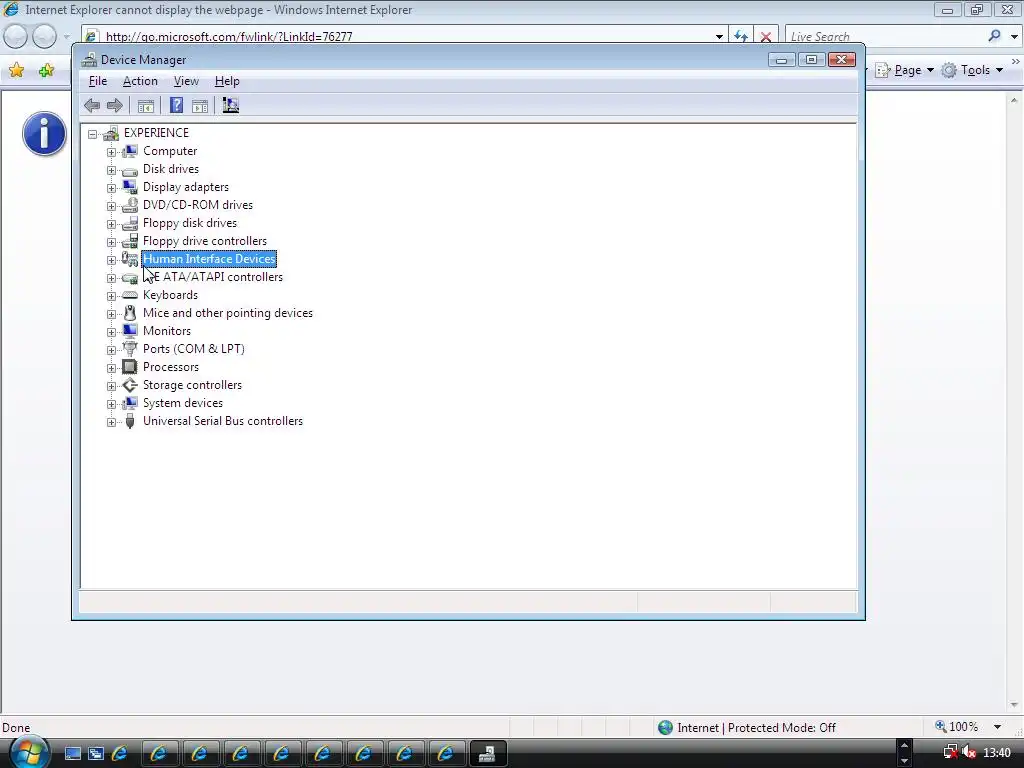The width and height of the screenshot is (1024, 768).
Task: Open the Page menu in Internet Explorer
Action: (x=905, y=70)
